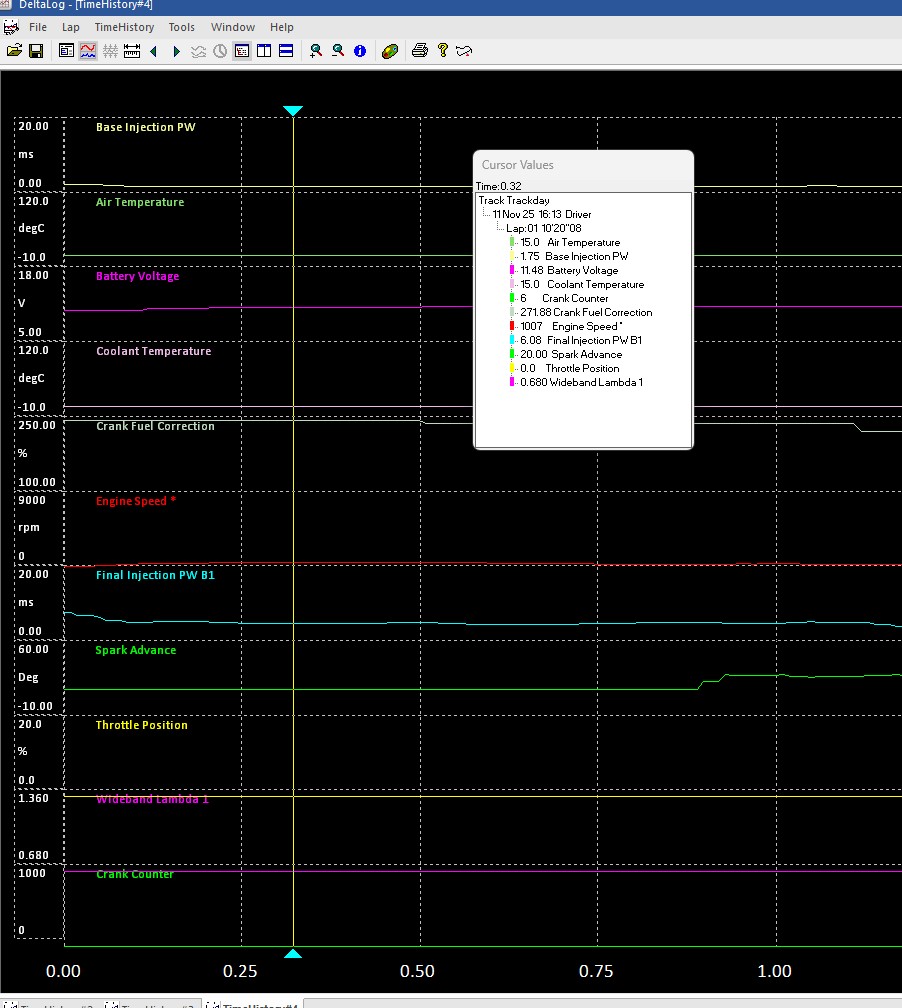Select the Lap:01 tree node
The image size is (902, 1008).
point(545,228)
